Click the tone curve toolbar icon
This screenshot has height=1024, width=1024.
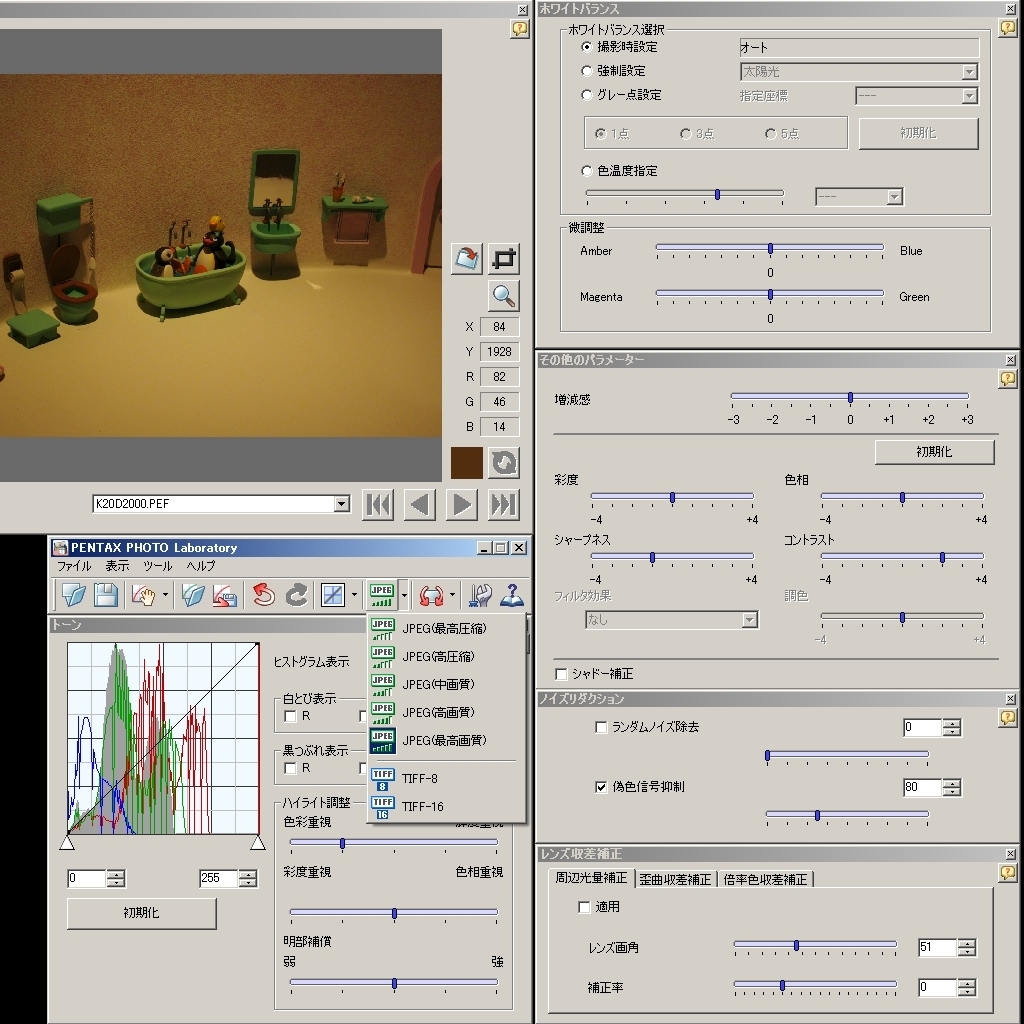pyautogui.click(x=333, y=595)
